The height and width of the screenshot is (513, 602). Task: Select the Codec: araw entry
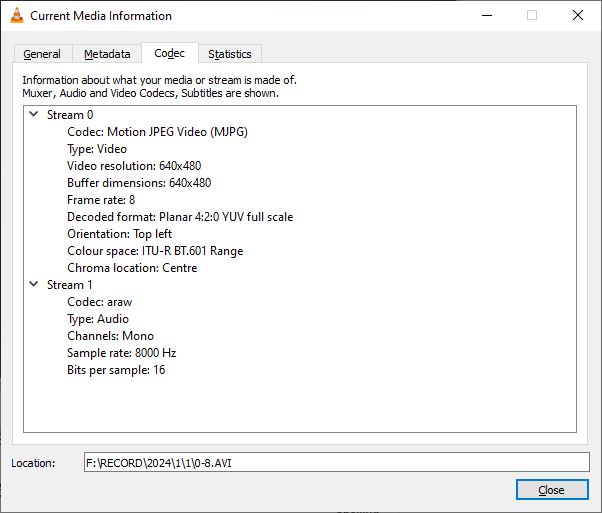[99, 302]
